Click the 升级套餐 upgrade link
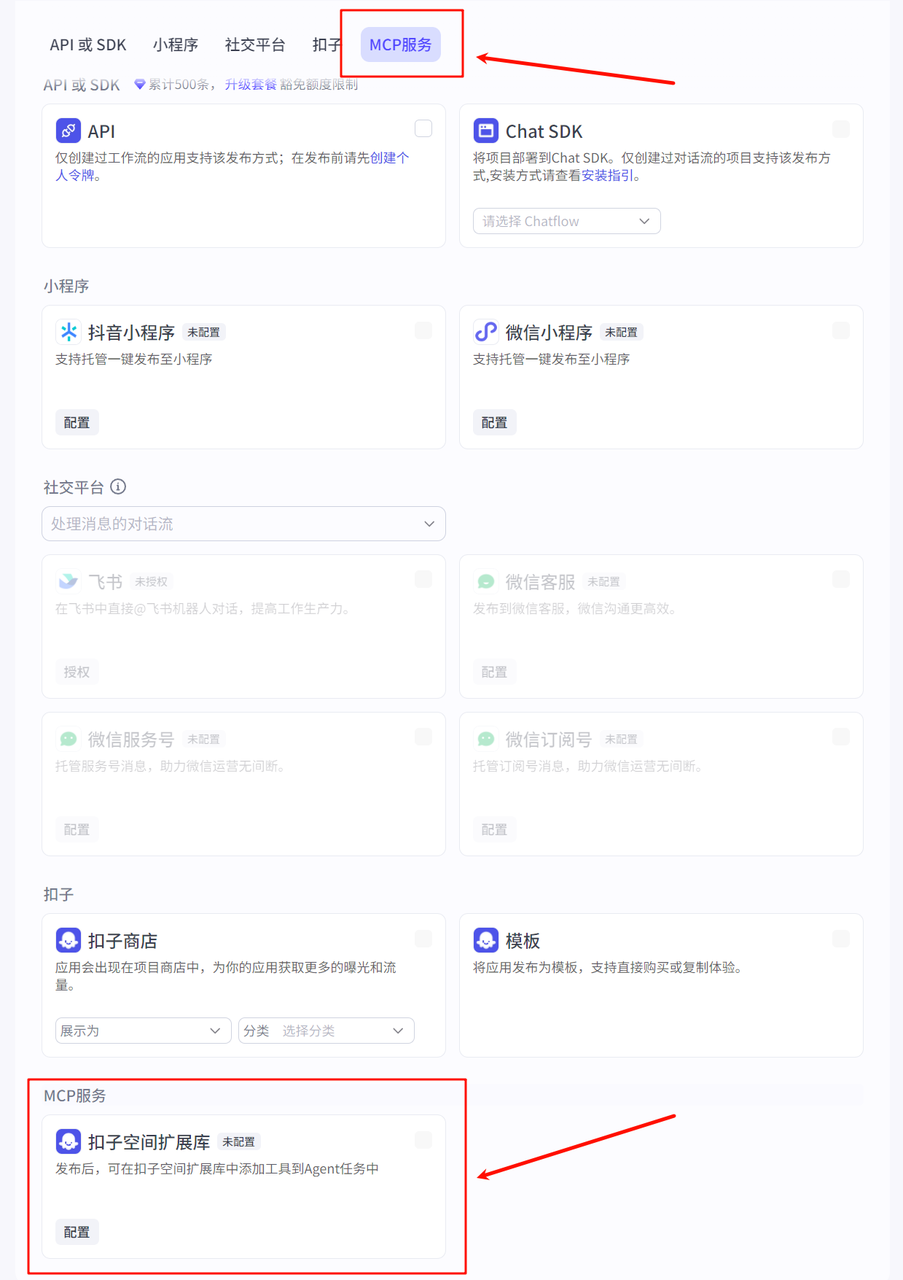903x1280 pixels. pos(250,85)
